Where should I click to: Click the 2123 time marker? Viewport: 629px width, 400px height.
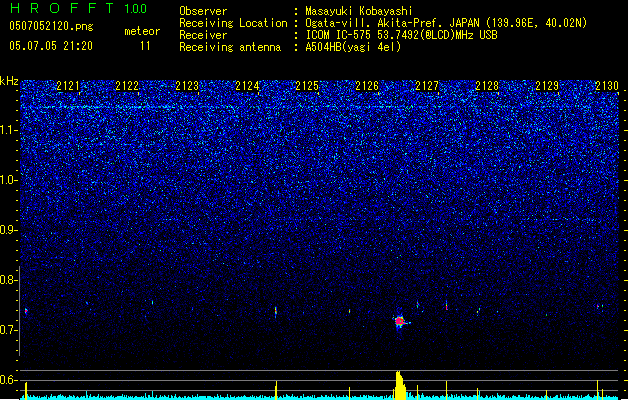187,86
